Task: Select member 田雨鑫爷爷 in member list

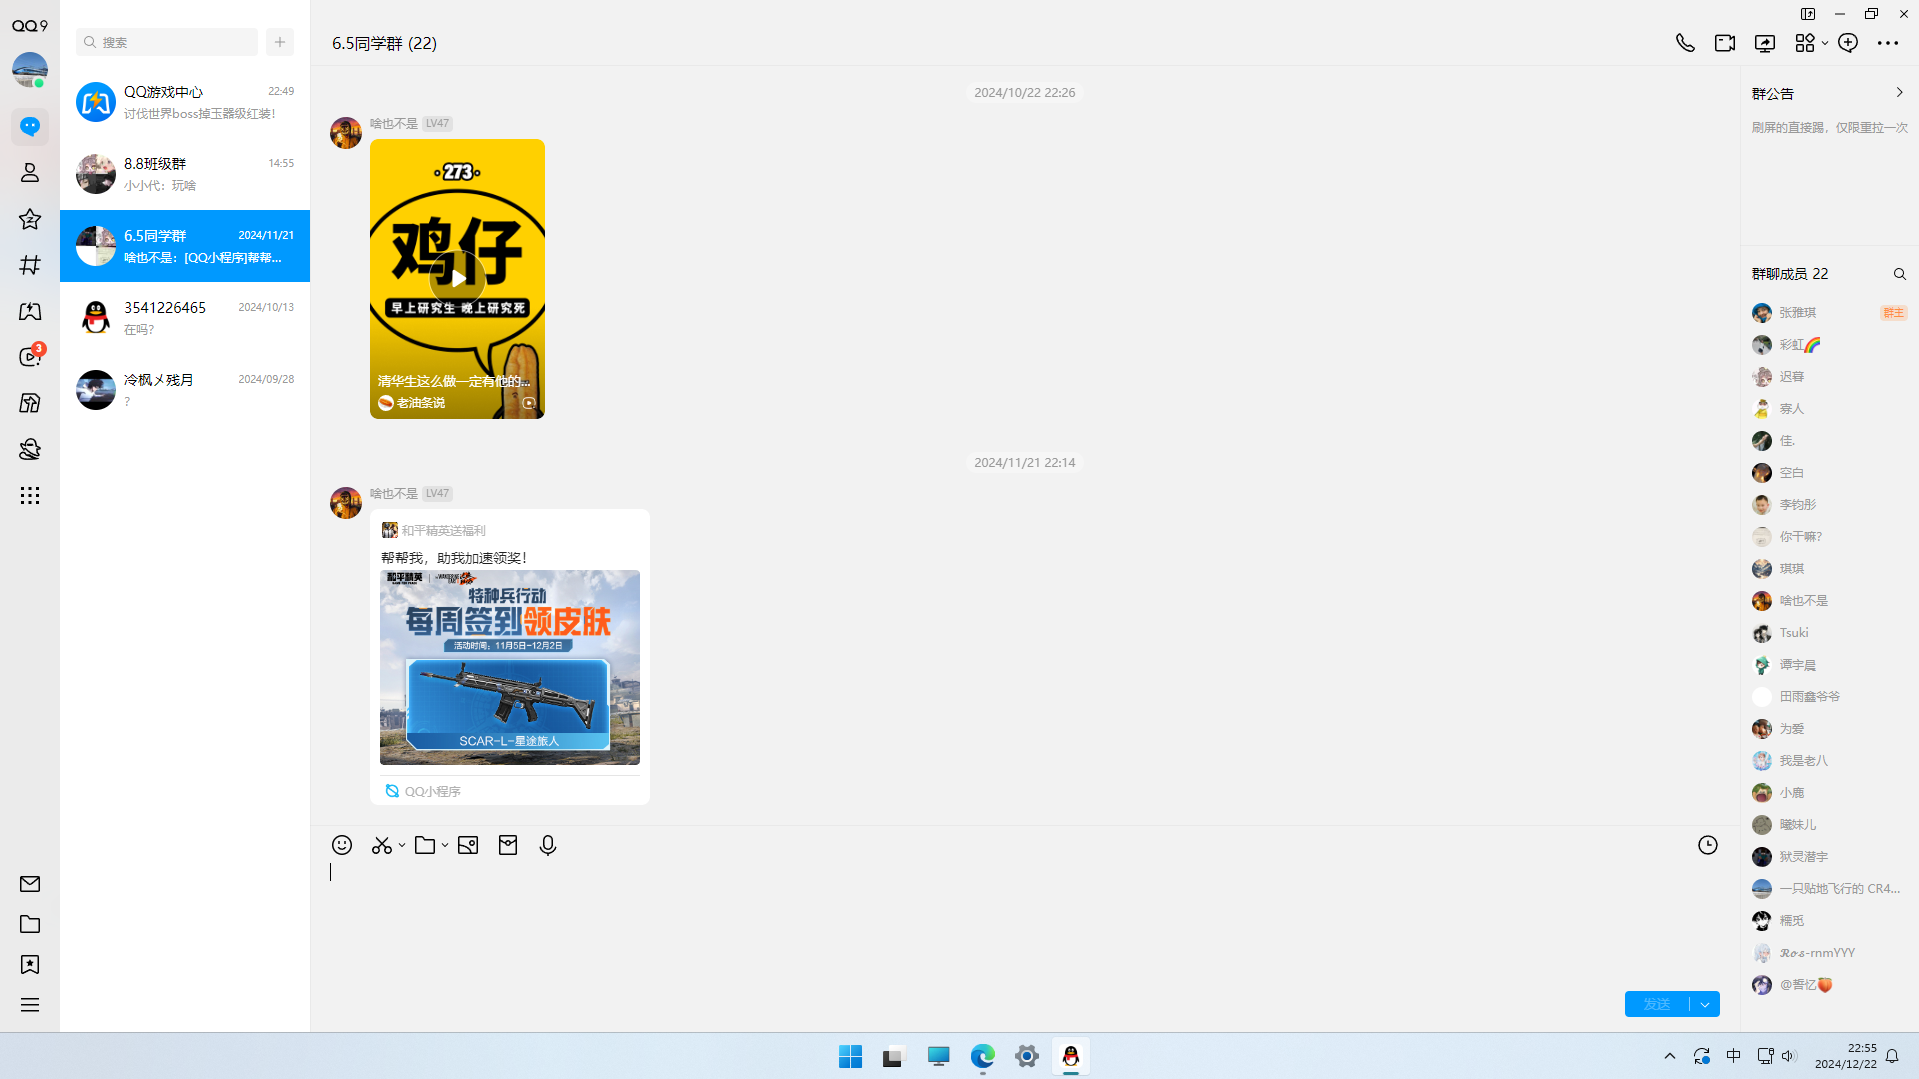Action: coord(1829,697)
